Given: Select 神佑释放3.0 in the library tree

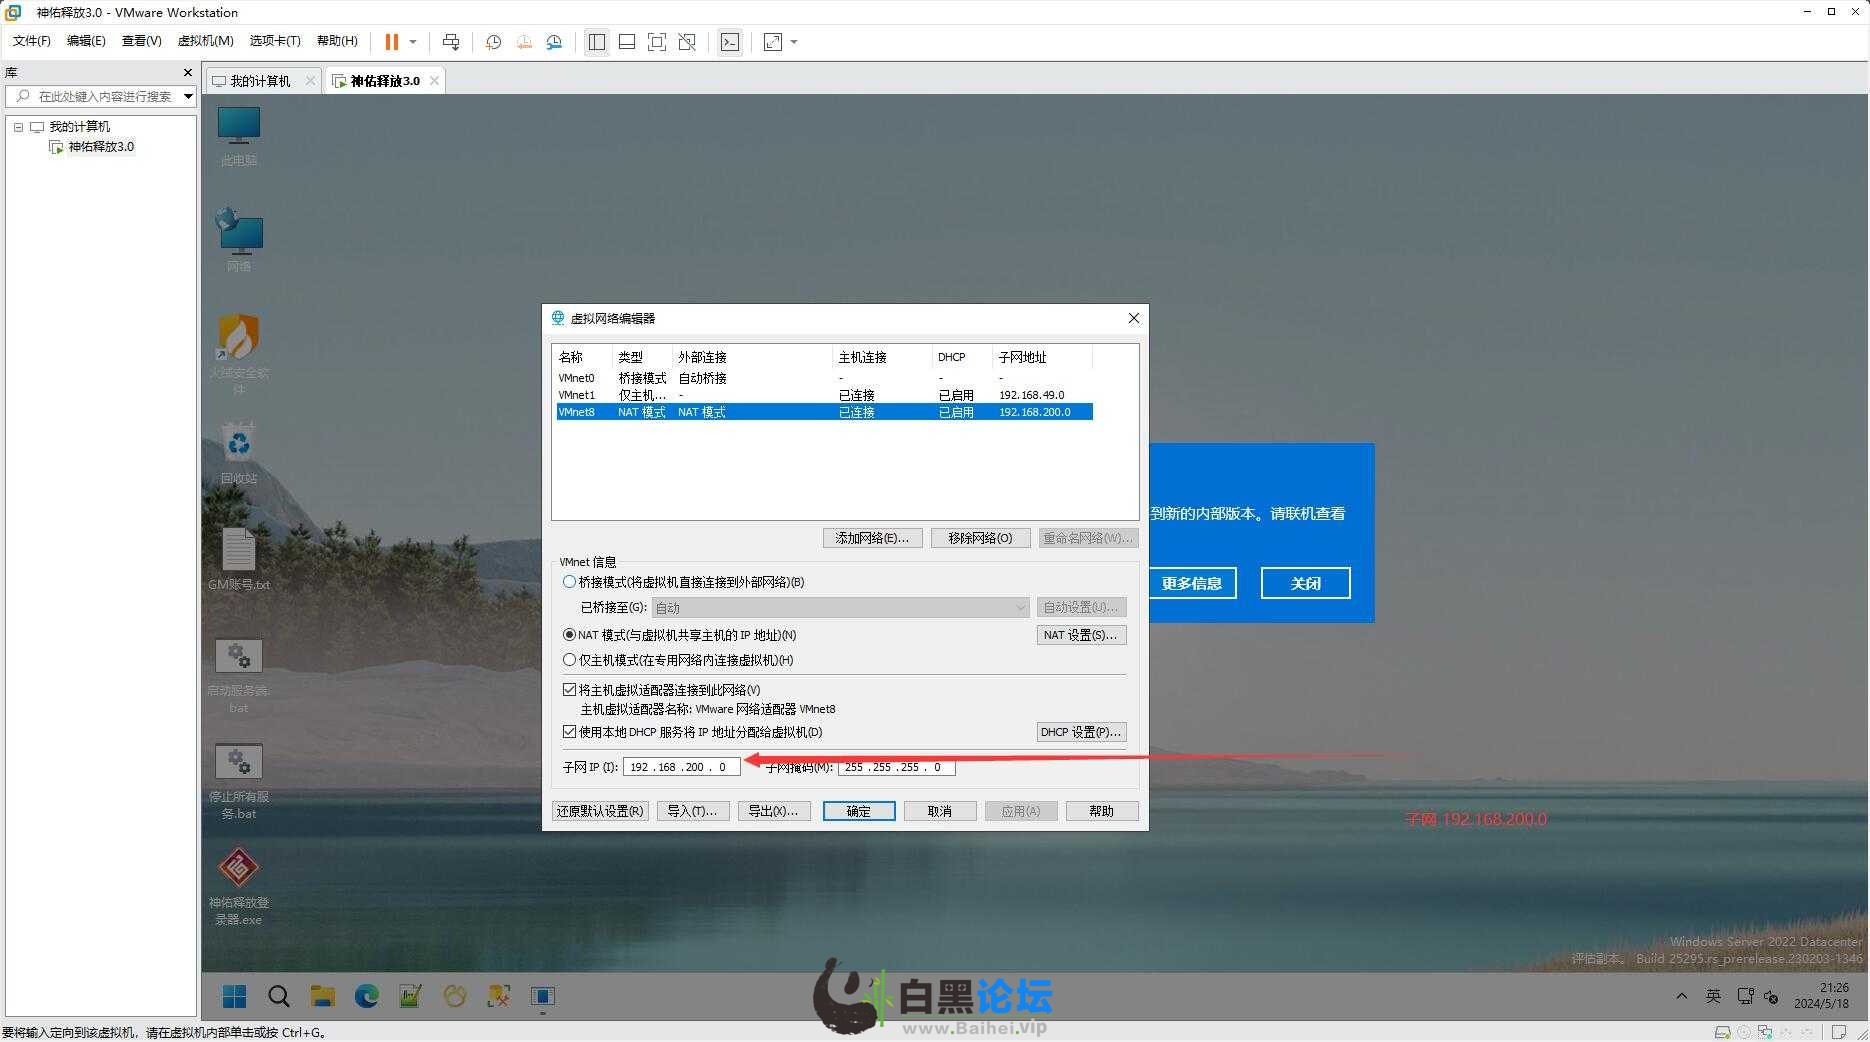Looking at the screenshot, I should 100,147.
